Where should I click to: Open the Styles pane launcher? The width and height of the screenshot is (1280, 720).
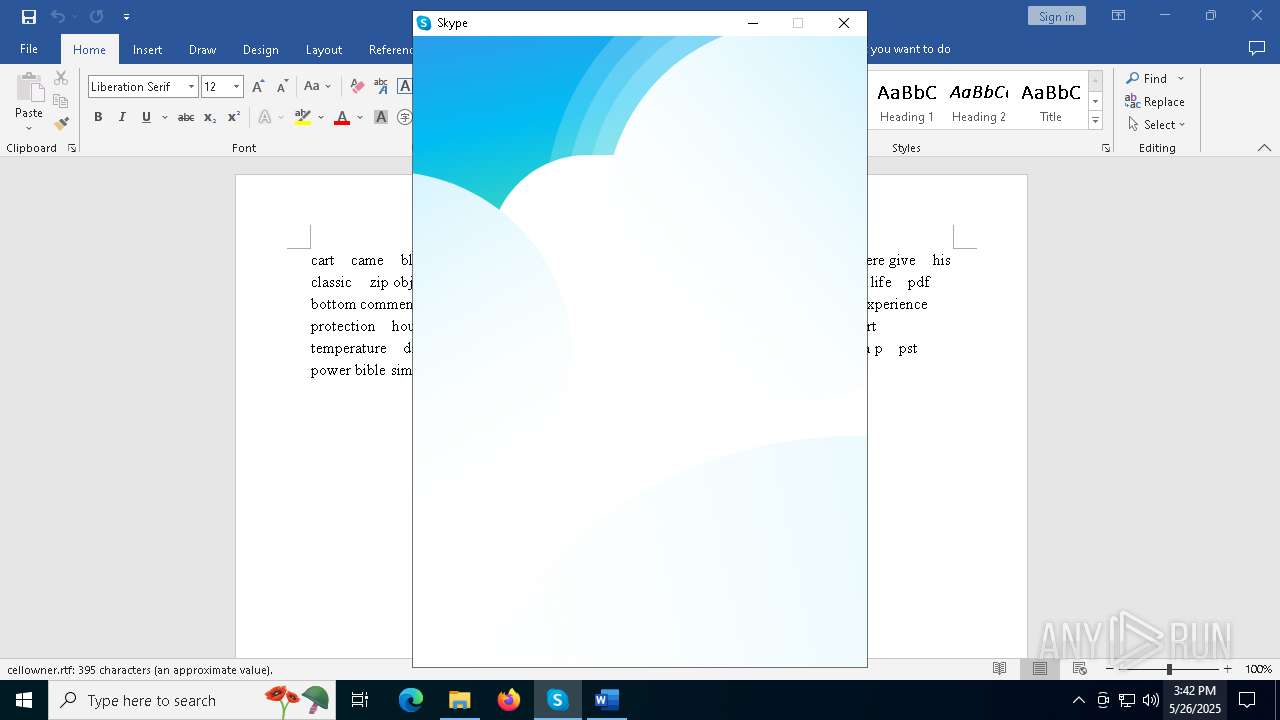click(x=1106, y=148)
